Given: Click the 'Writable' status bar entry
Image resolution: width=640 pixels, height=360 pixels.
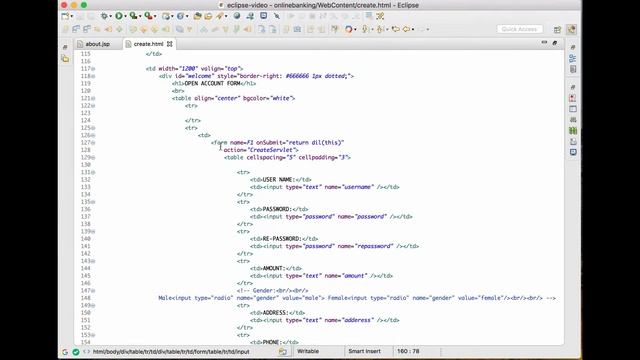Looking at the screenshot, I should (x=308, y=351).
